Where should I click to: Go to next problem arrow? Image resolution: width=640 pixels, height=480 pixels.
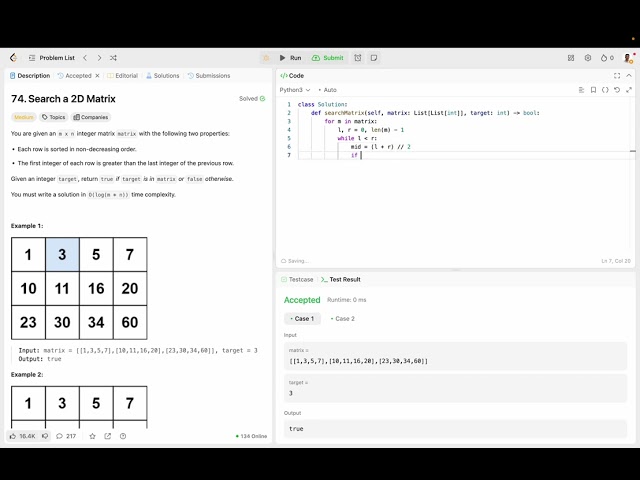point(99,58)
